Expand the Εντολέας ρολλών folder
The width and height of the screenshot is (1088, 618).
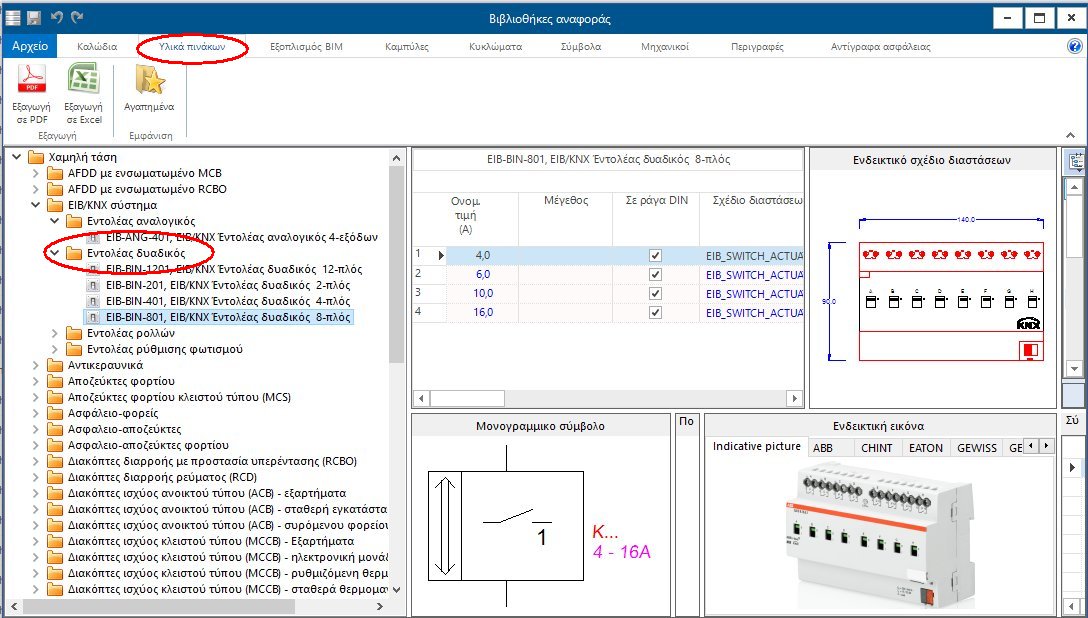(x=53, y=333)
